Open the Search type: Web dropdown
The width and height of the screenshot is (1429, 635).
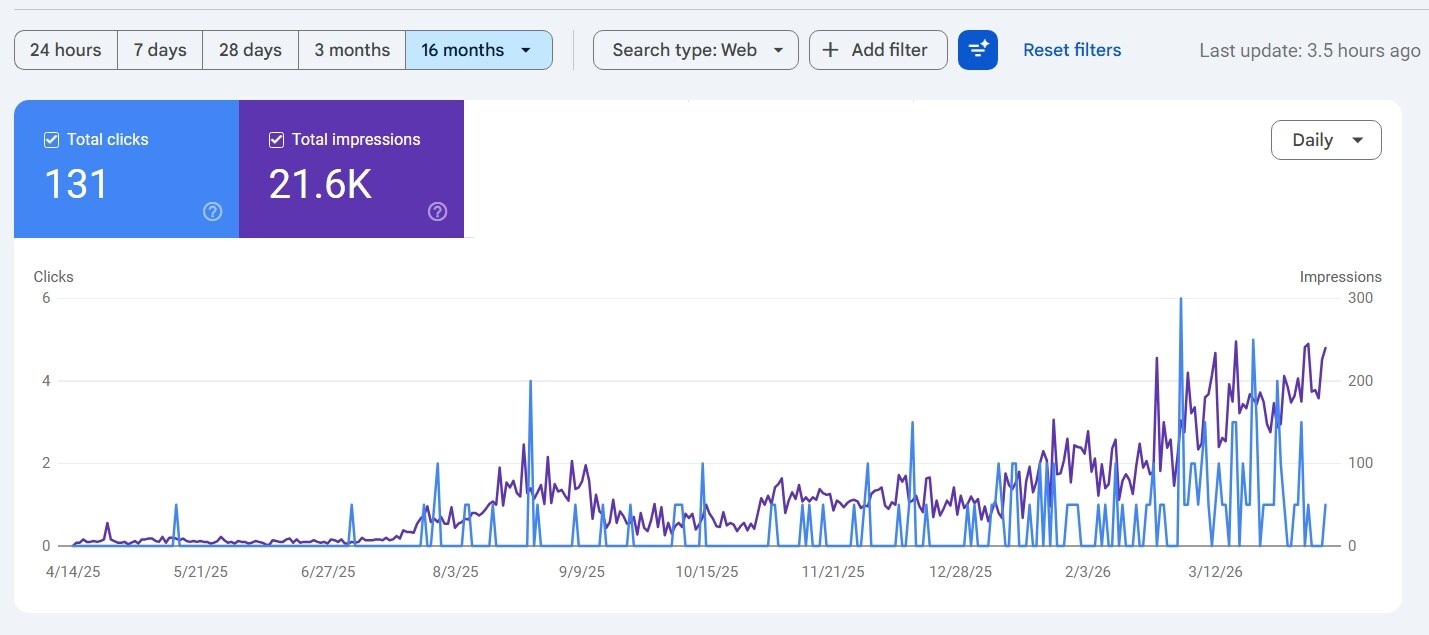click(695, 49)
